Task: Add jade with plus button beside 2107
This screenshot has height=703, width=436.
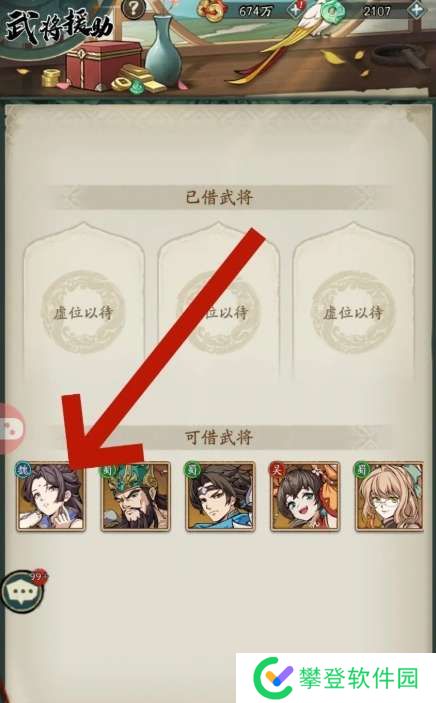Action: pos(418,10)
